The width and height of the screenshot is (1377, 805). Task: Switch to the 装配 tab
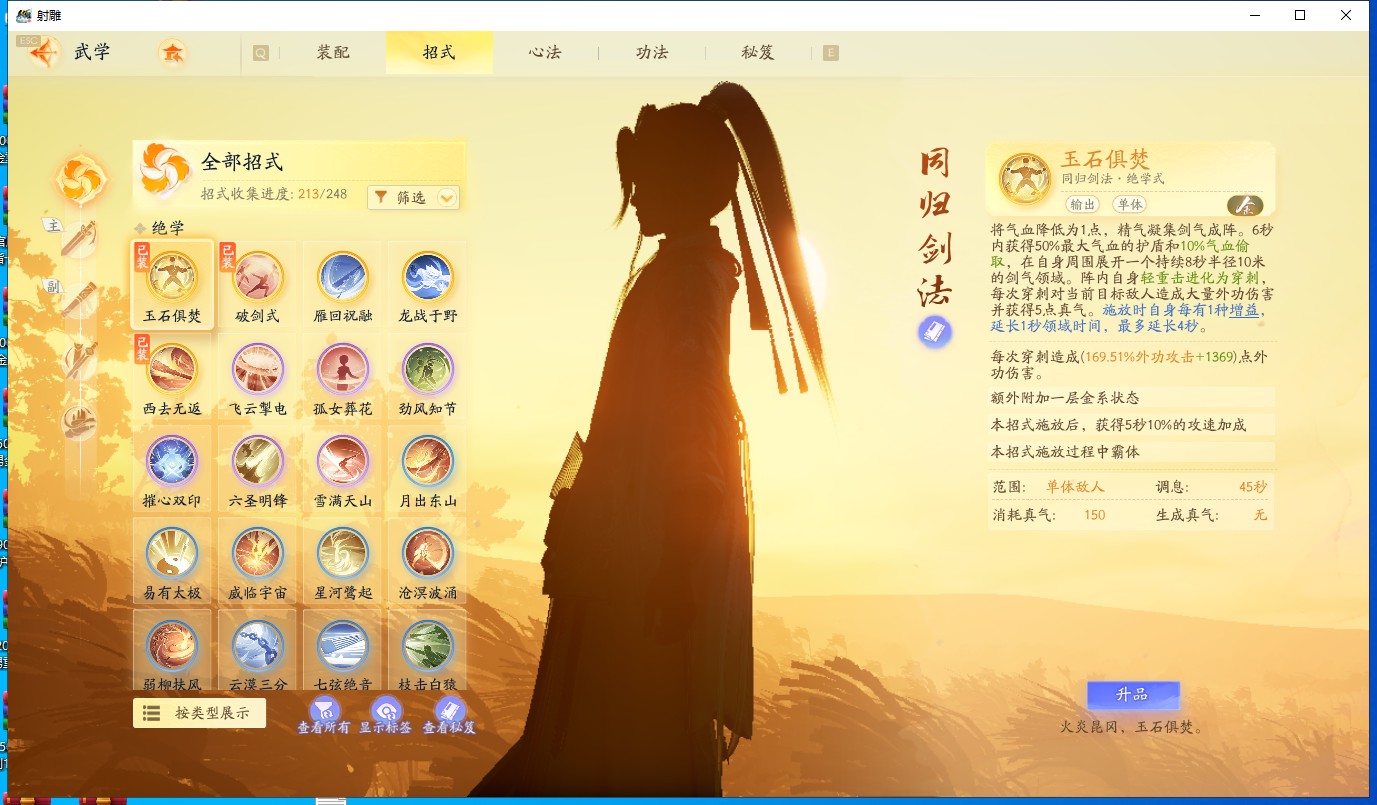(x=333, y=52)
